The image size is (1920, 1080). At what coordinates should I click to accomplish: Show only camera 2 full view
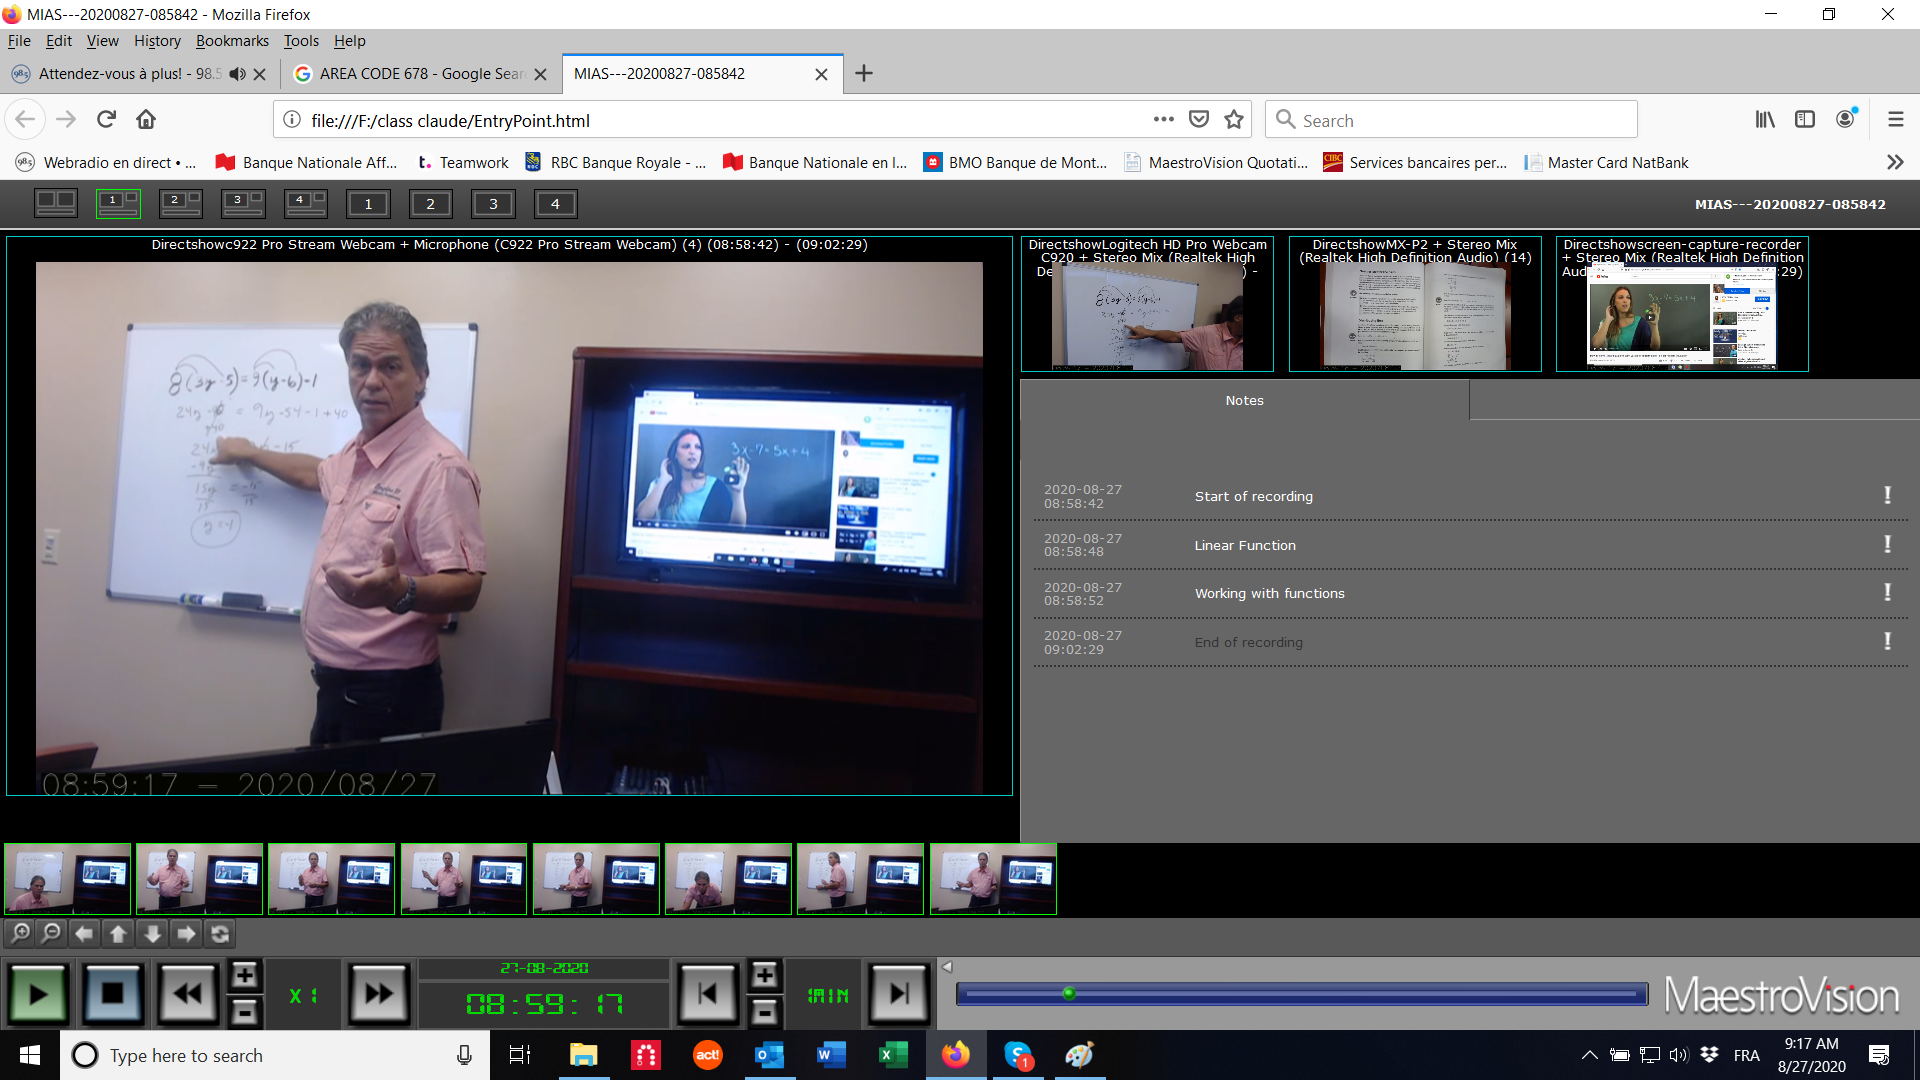tap(430, 204)
